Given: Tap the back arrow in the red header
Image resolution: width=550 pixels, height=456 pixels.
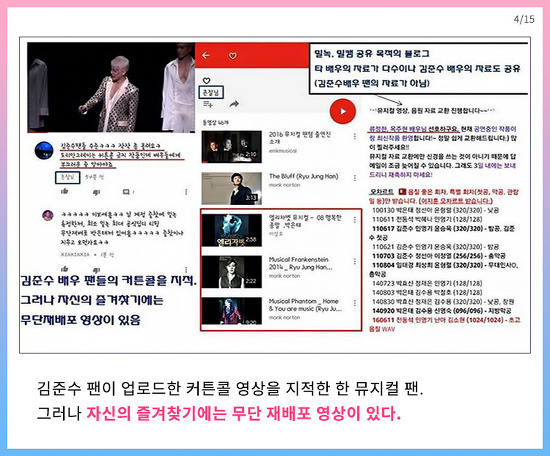Looking at the screenshot, I should click(206, 55).
